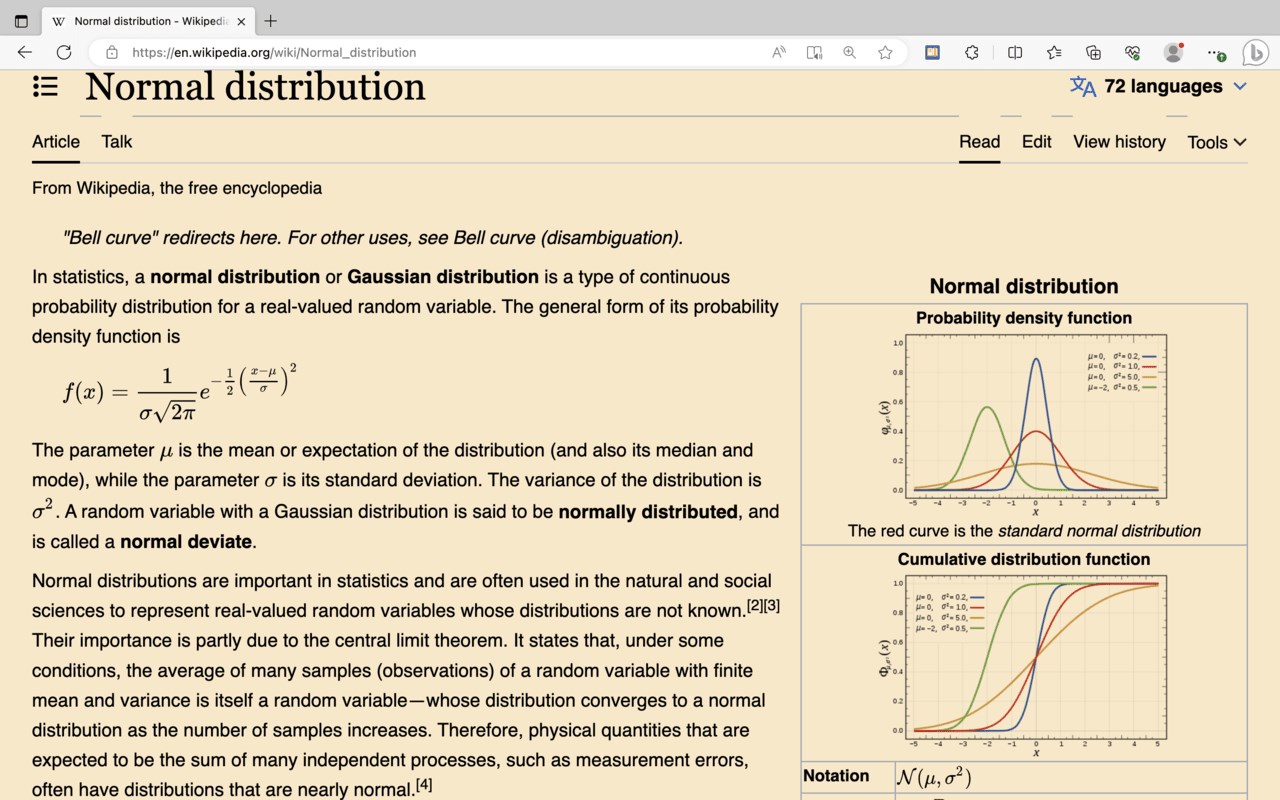This screenshot has height=800, width=1280.
Task: Reload the Wikipedia page
Action: click(x=64, y=52)
